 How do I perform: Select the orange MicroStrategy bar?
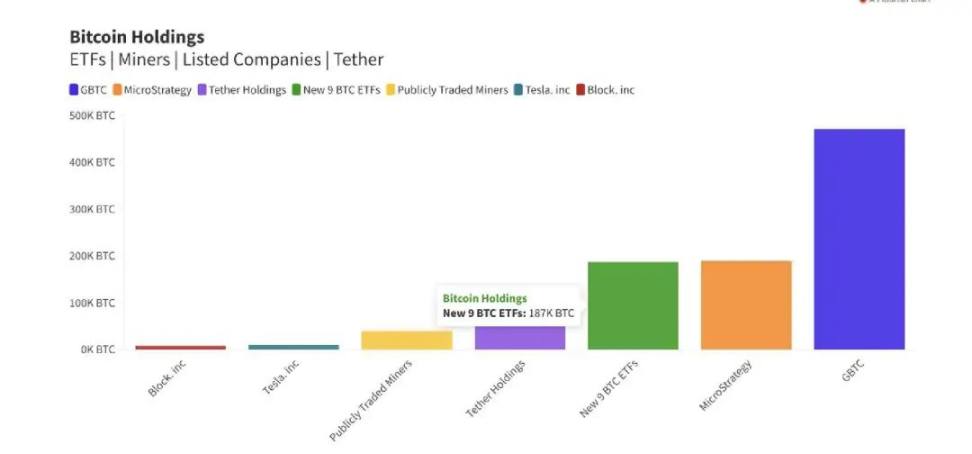[x=746, y=305]
